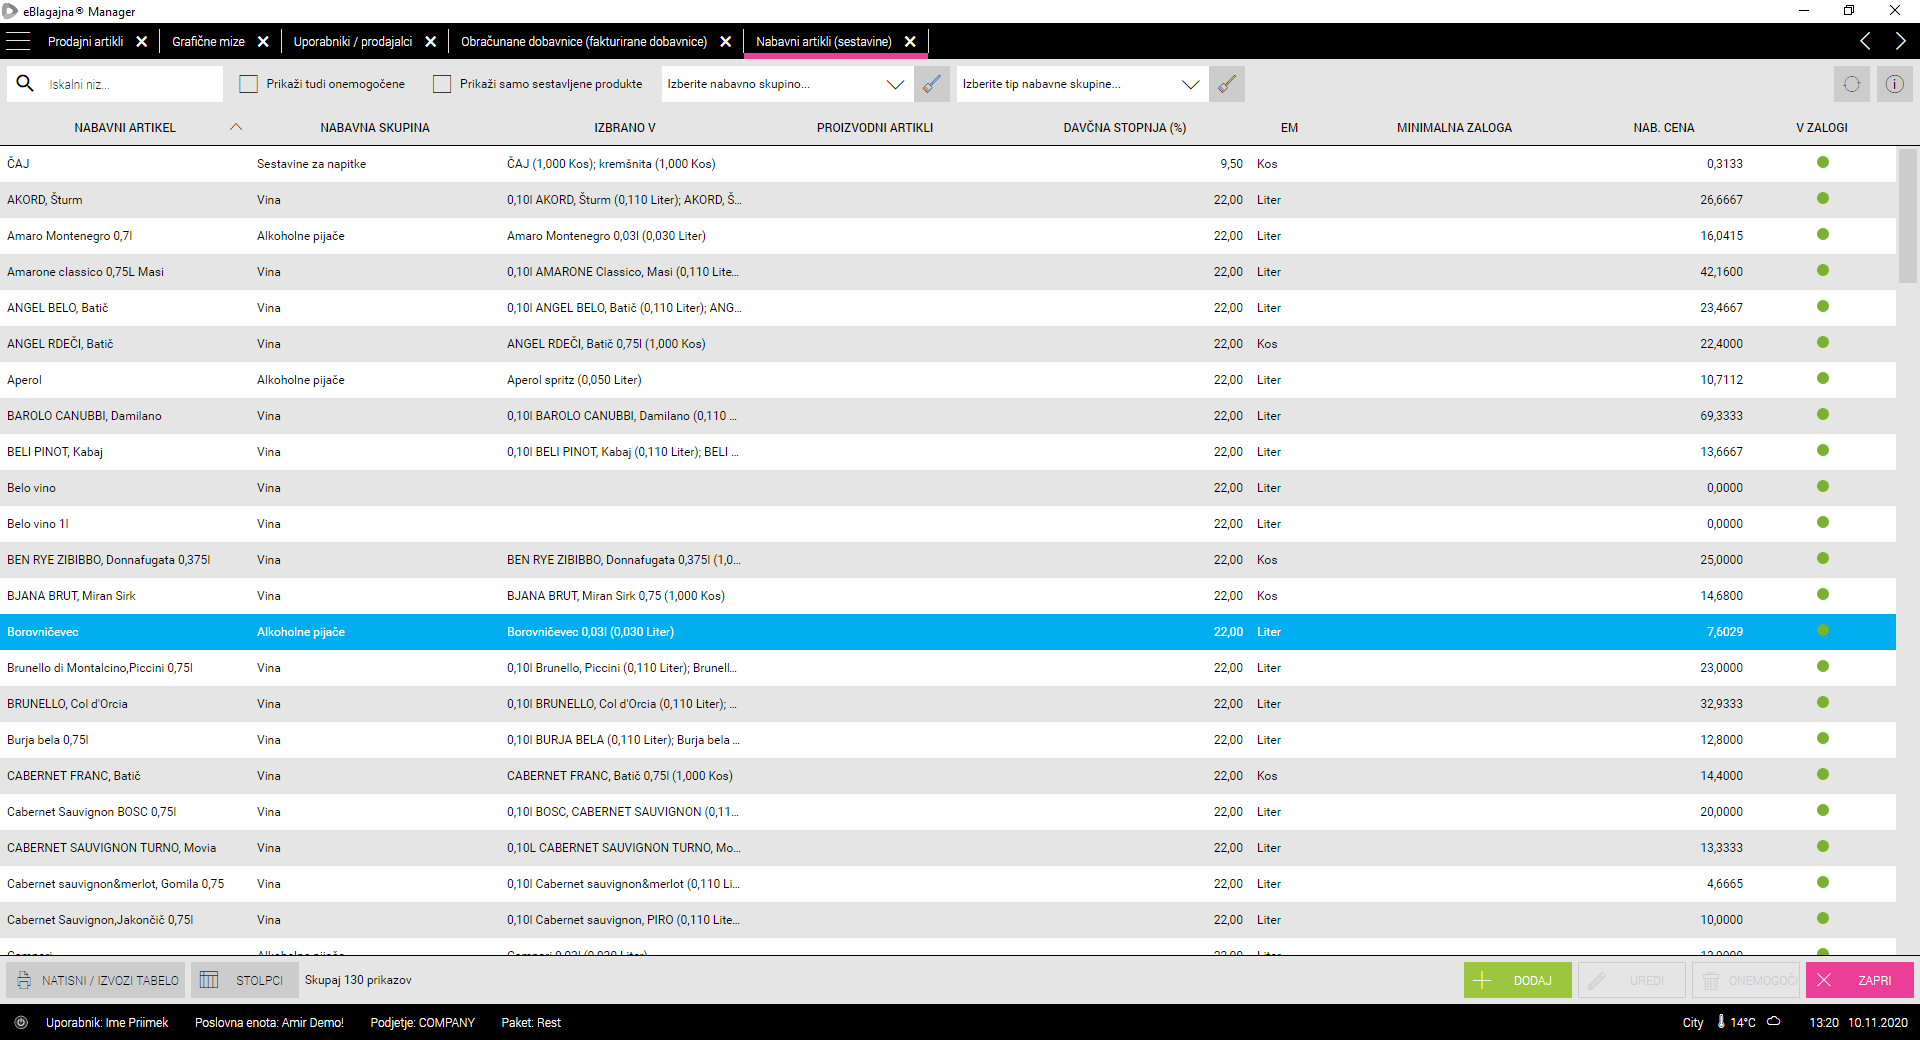Select the BEN RYE ZIBIBBO, Donnafugata row

[948, 560]
